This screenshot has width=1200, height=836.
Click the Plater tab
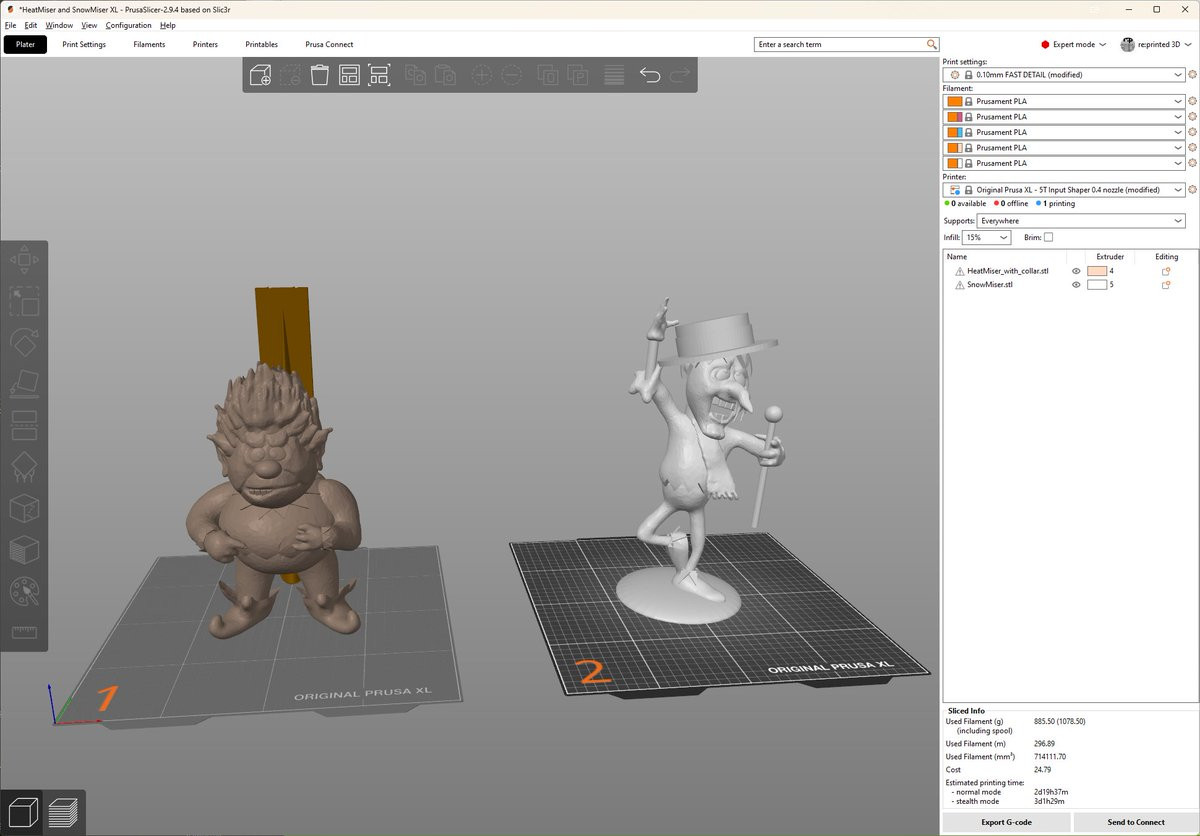pyautogui.click(x=26, y=44)
